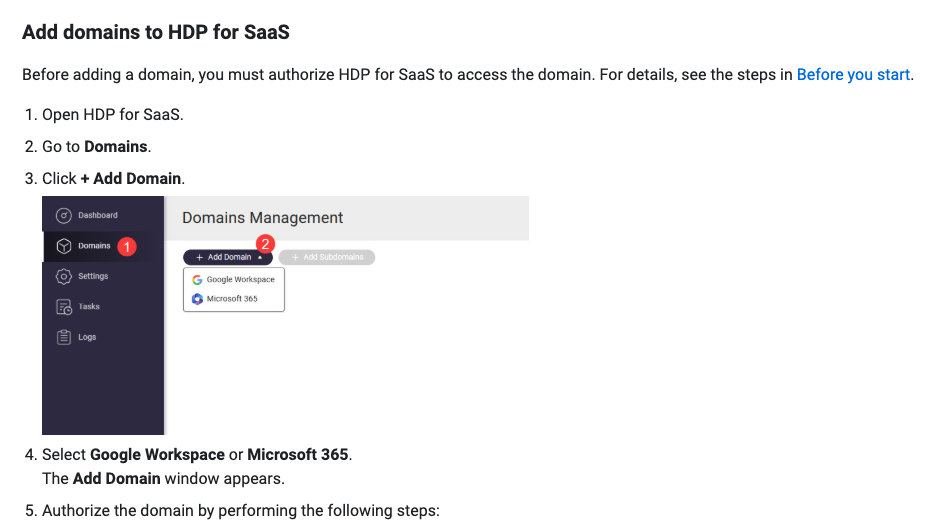The width and height of the screenshot is (932, 529).
Task: Follow the "Before you start" link
Action: [x=853, y=75]
